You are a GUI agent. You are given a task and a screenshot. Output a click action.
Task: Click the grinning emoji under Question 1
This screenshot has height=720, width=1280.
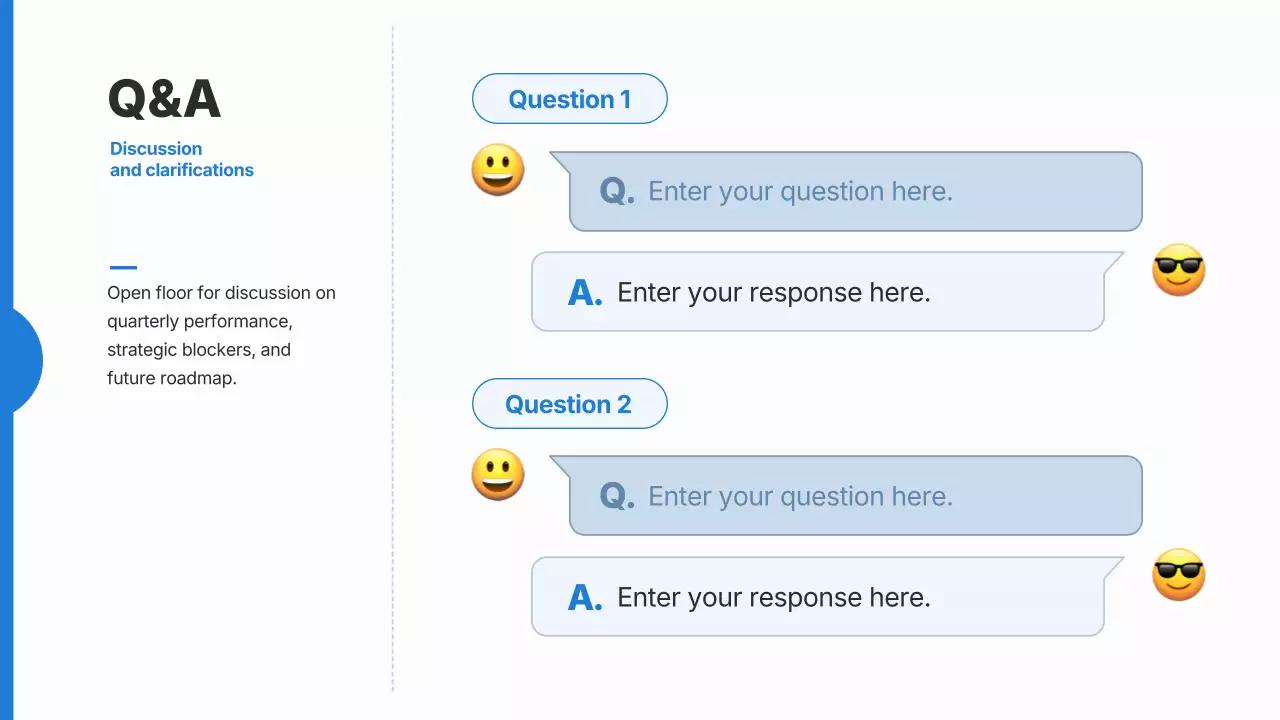coord(498,170)
